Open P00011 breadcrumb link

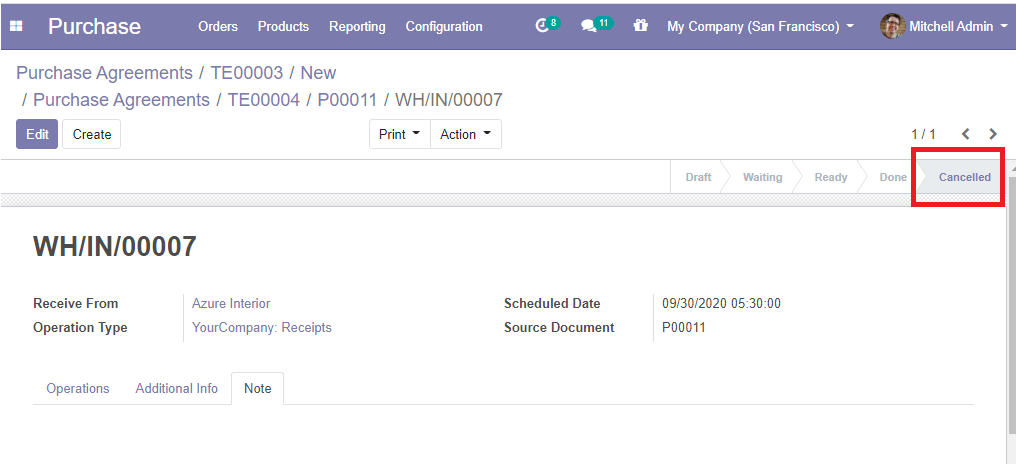coord(347,100)
